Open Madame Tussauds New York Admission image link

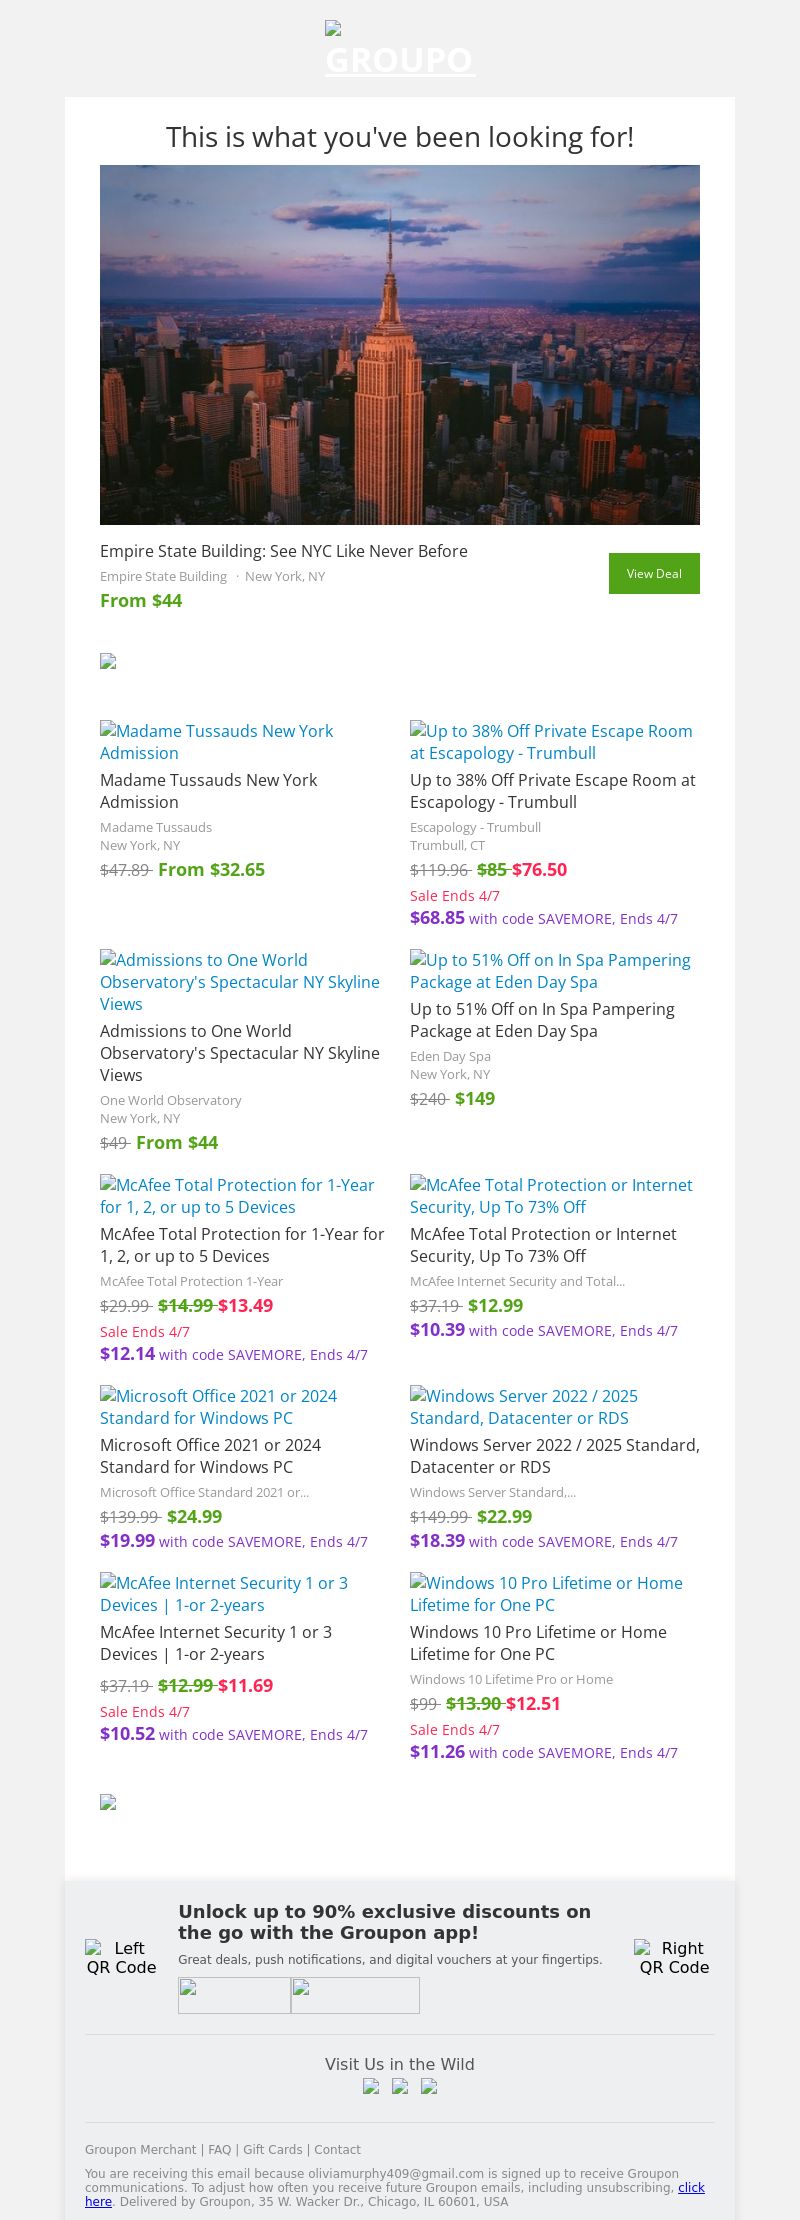217,742
